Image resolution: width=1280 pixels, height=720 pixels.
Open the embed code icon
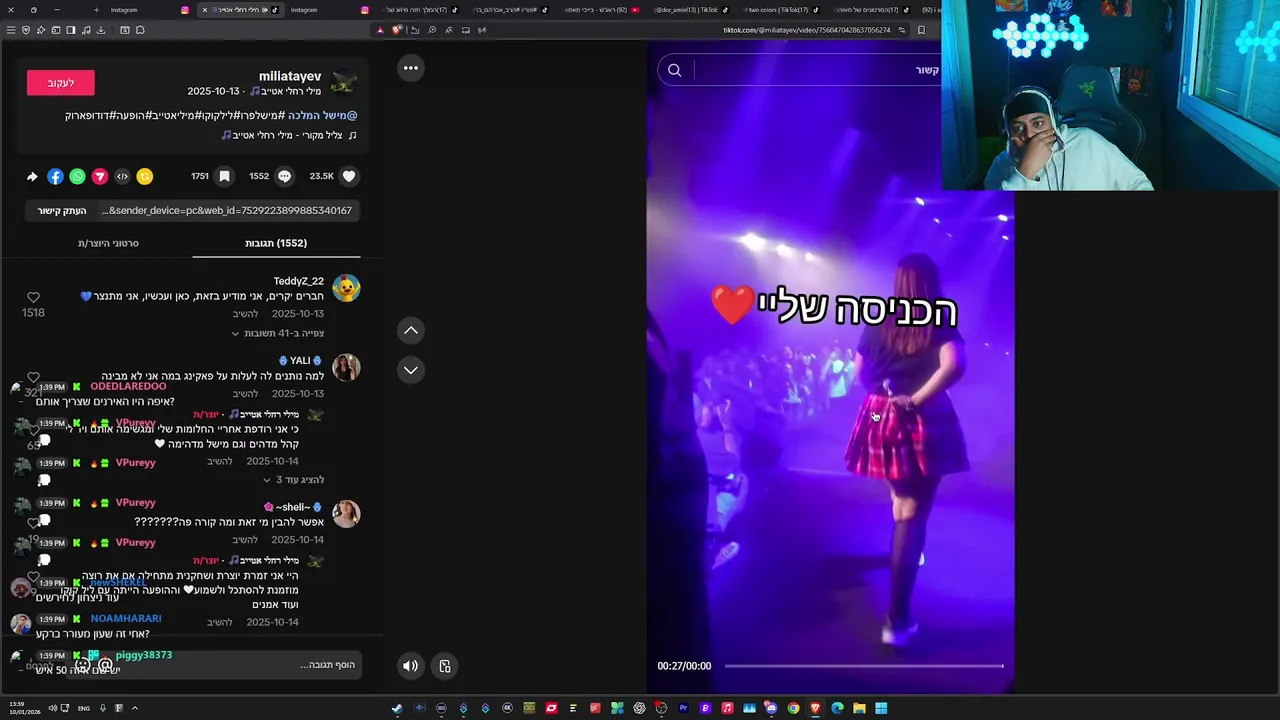point(122,176)
